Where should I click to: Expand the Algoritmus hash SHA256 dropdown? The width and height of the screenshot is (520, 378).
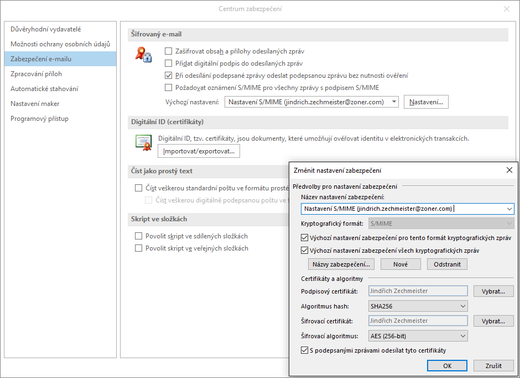tap(463, 306)
